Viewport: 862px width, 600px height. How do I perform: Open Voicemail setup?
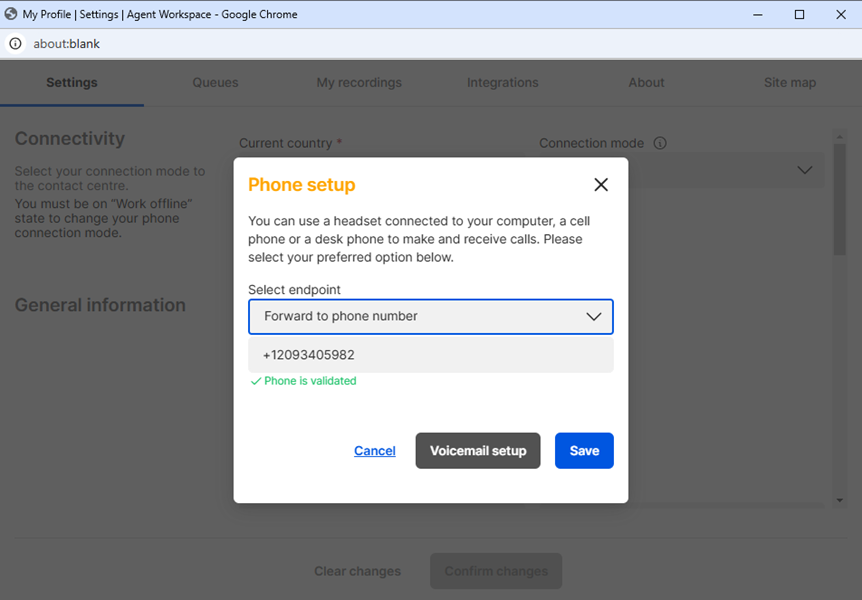[x=478, y=451]
